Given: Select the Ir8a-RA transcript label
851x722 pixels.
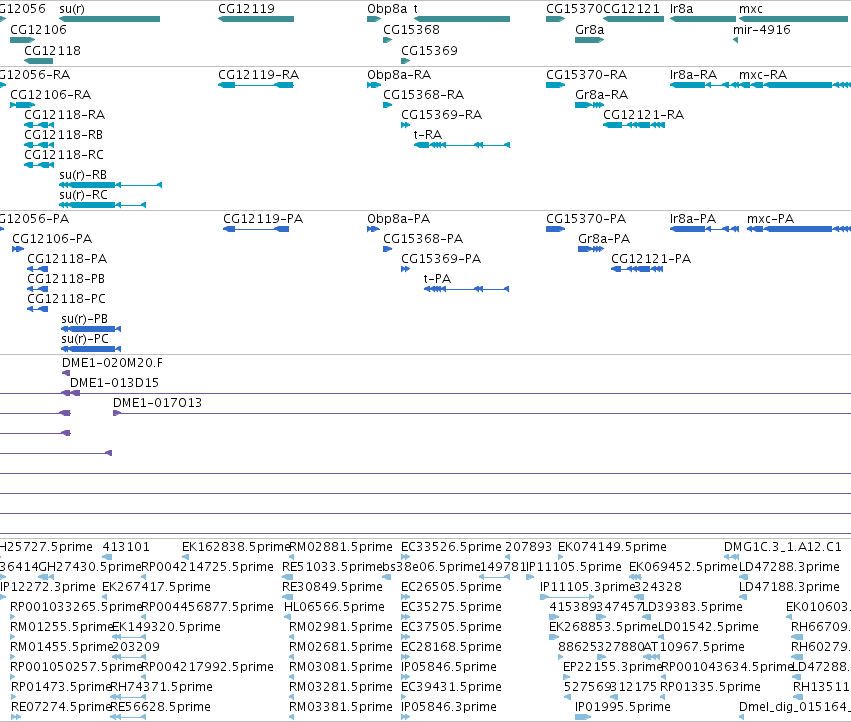Looking at the screenshot, I should (x=693, y=74).
